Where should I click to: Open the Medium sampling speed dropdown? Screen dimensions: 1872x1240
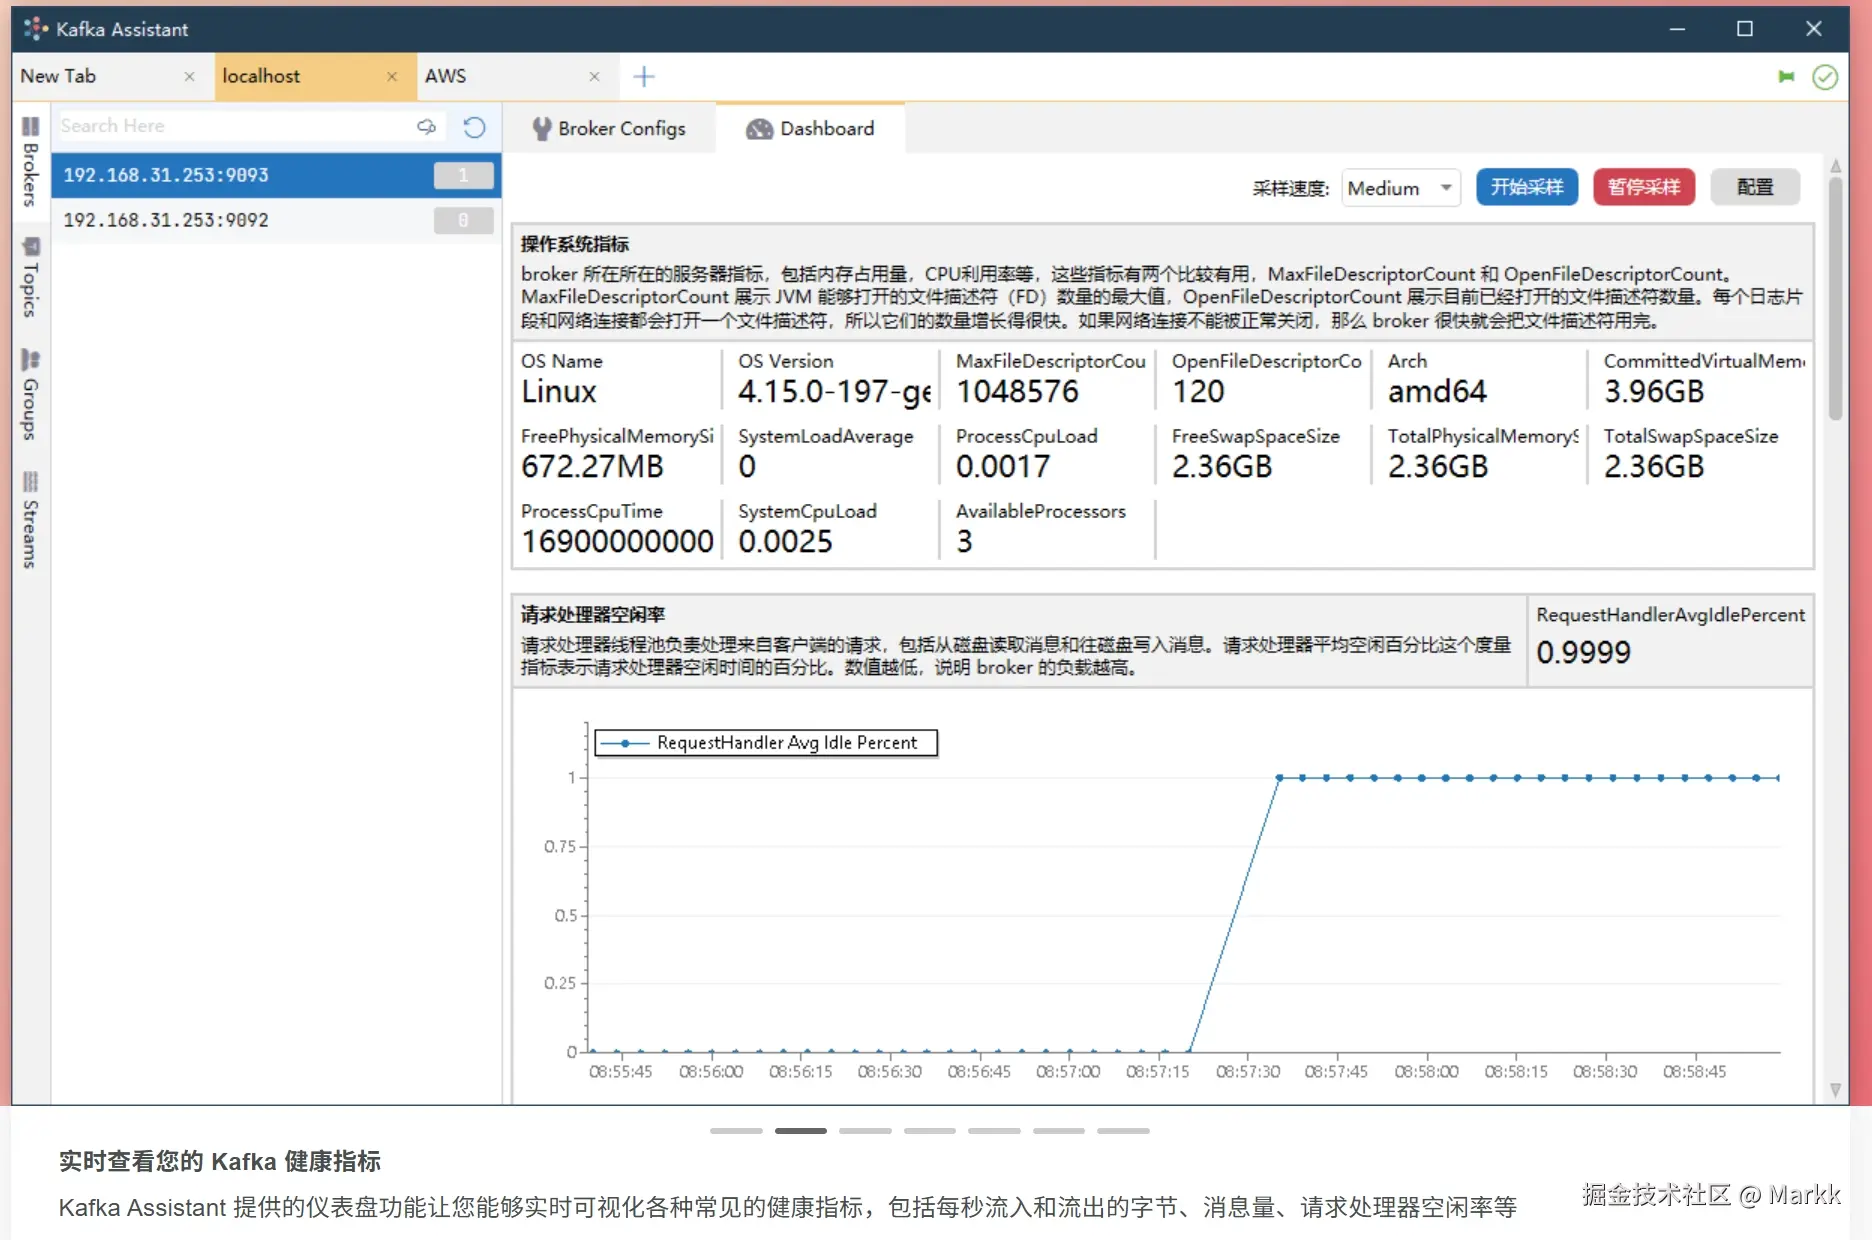(x=1400, y=188)
